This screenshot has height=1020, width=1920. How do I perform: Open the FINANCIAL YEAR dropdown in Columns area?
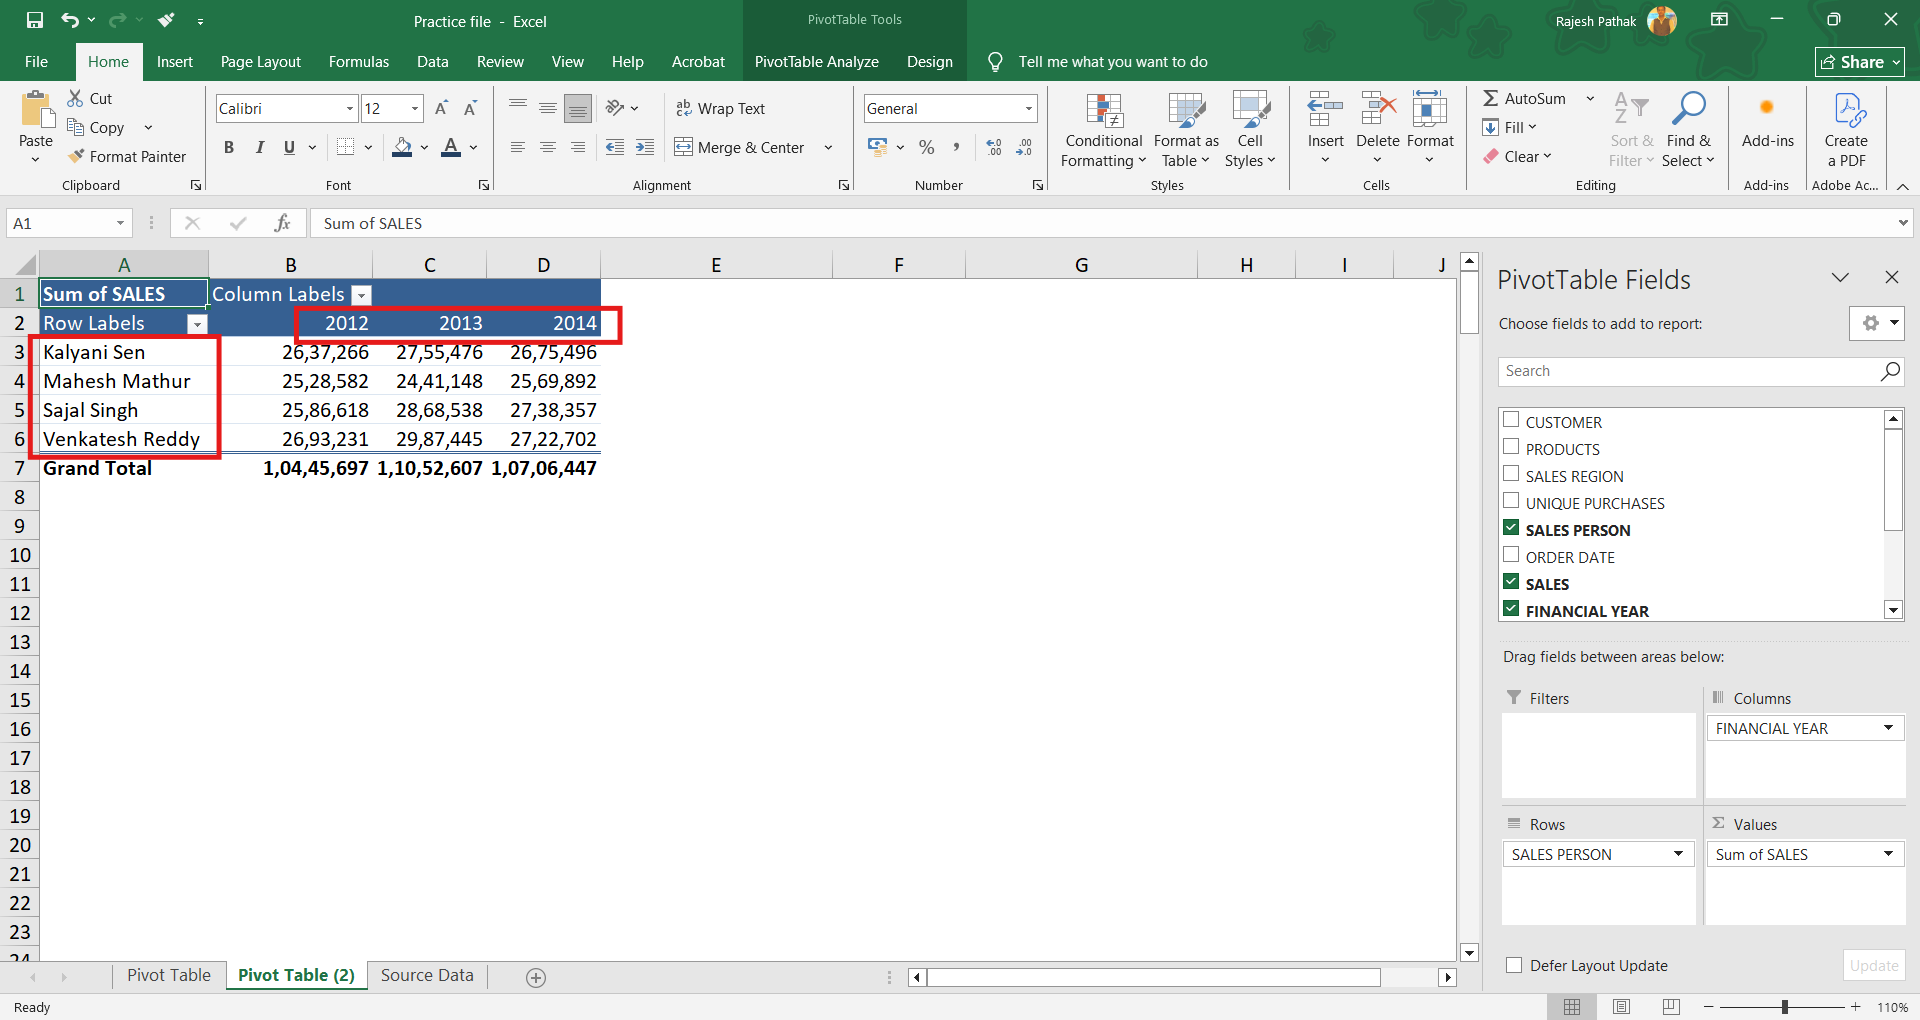[x=1888, y=728]
